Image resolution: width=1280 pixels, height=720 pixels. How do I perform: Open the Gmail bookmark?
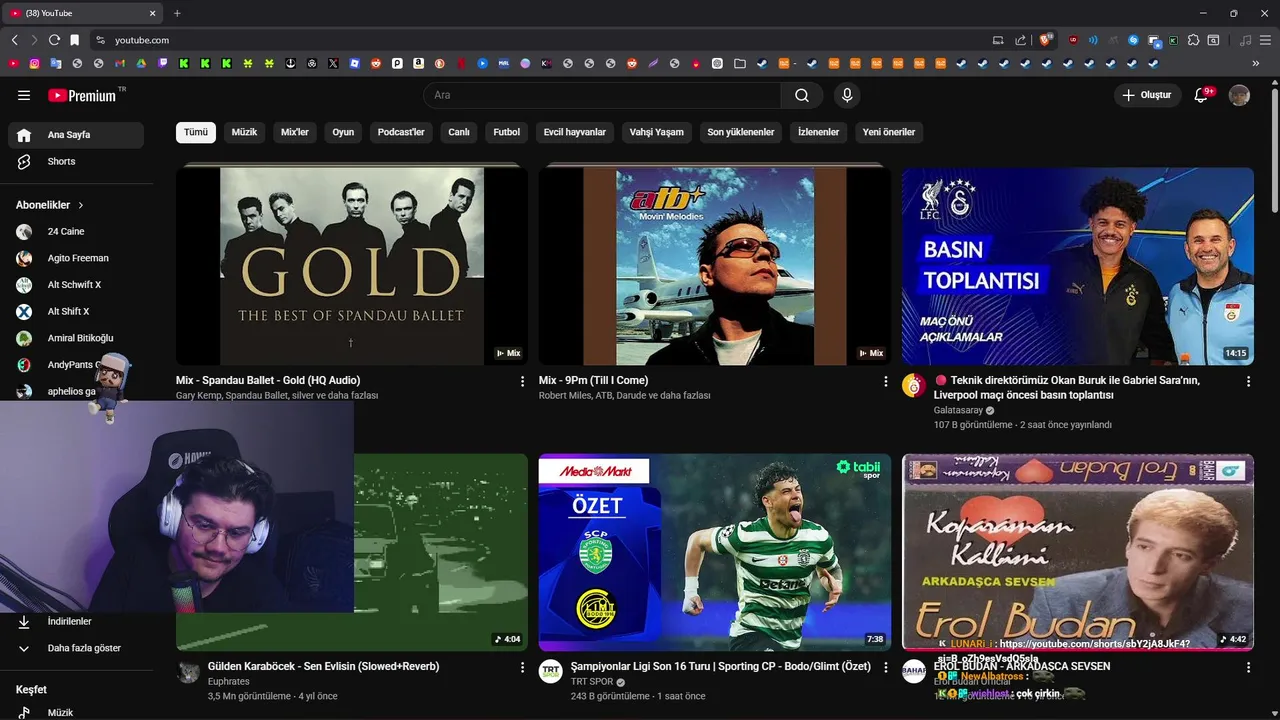(120, 63)
